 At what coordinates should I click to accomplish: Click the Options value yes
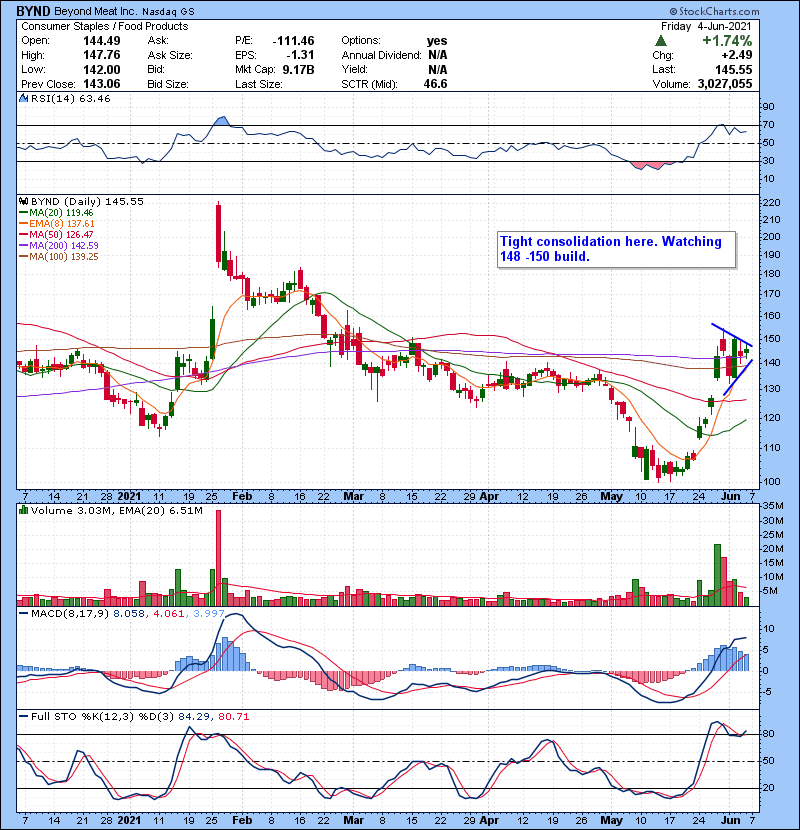coord(437,41)
